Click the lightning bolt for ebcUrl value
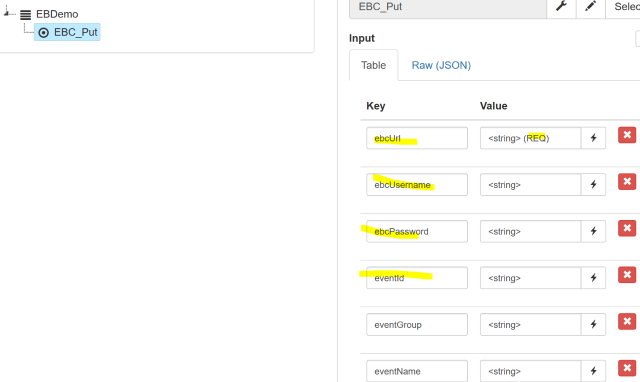The image size is (640, 382). pos(593,138)
